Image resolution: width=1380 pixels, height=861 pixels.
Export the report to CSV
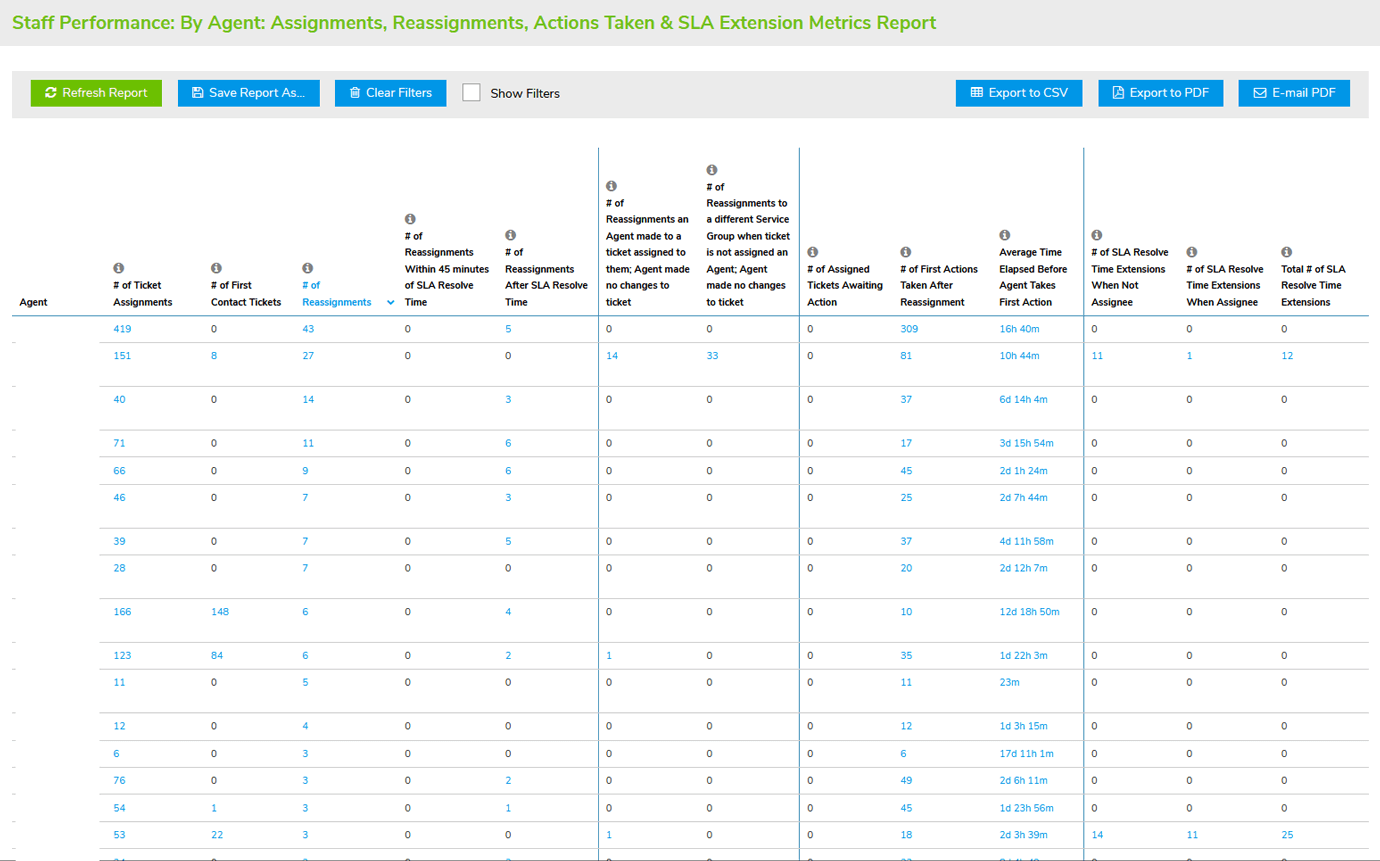tap(1018, 93)
